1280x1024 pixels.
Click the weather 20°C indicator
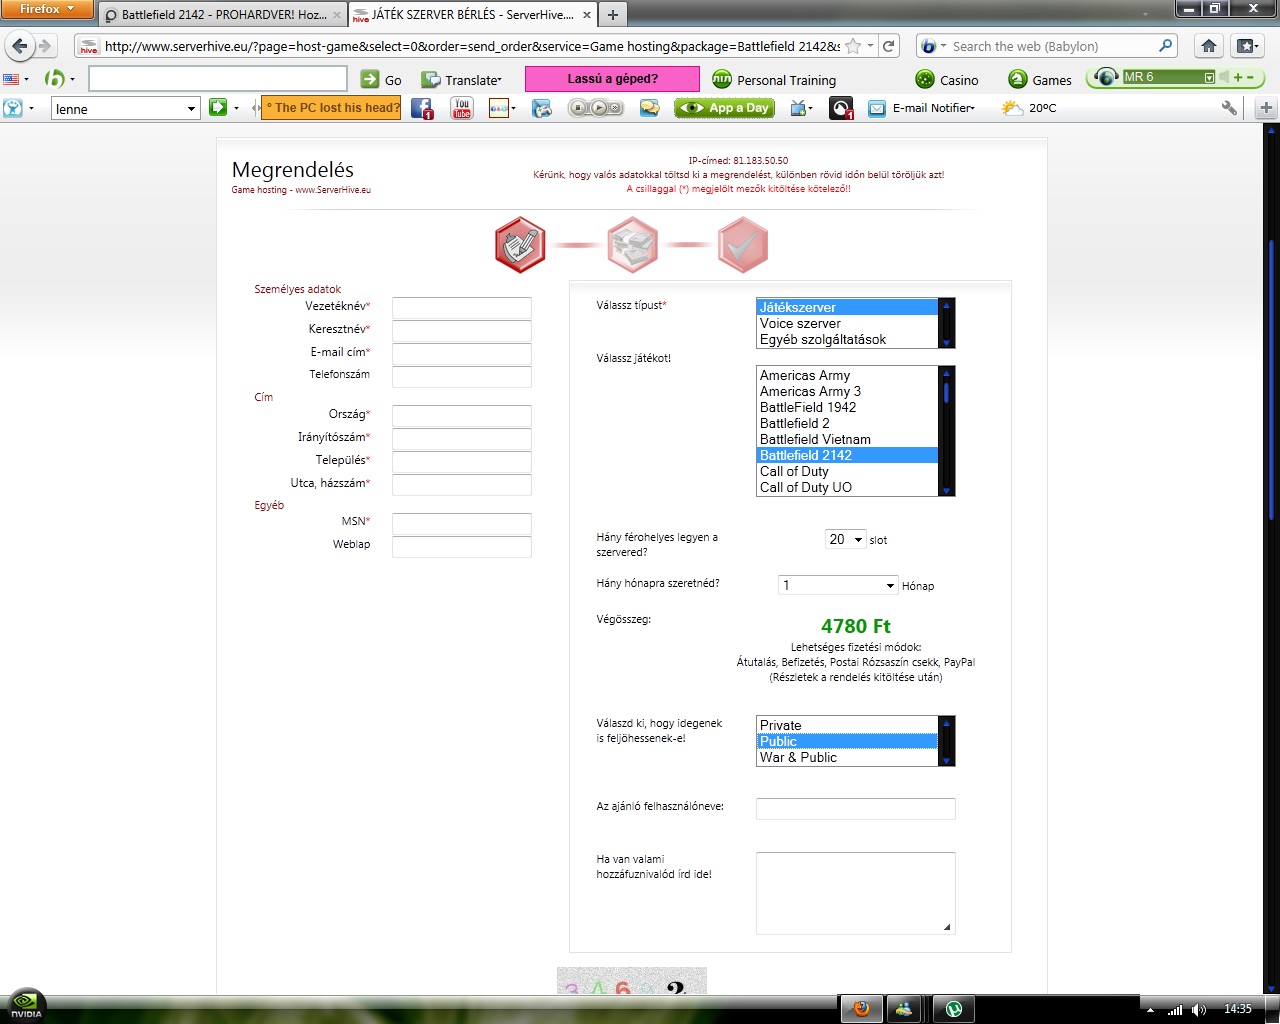point(1029,108)
